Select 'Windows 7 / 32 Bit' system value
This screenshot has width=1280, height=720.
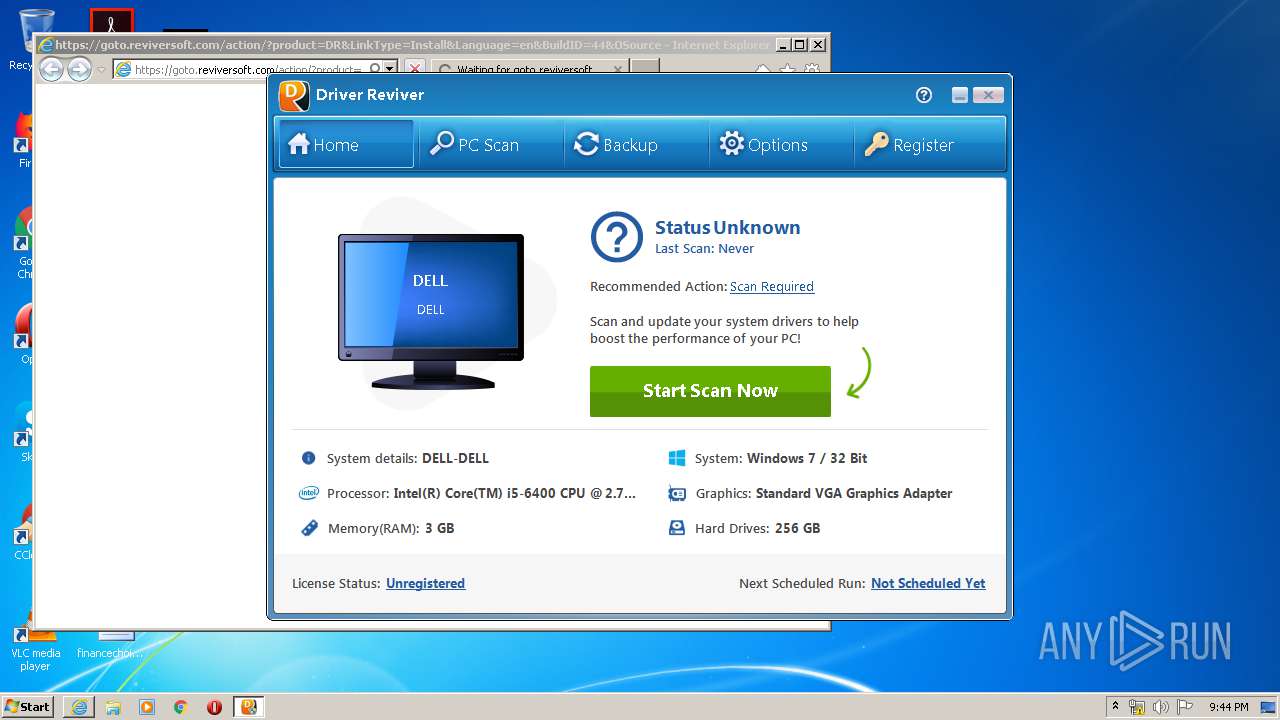click(x=807, y=458)
